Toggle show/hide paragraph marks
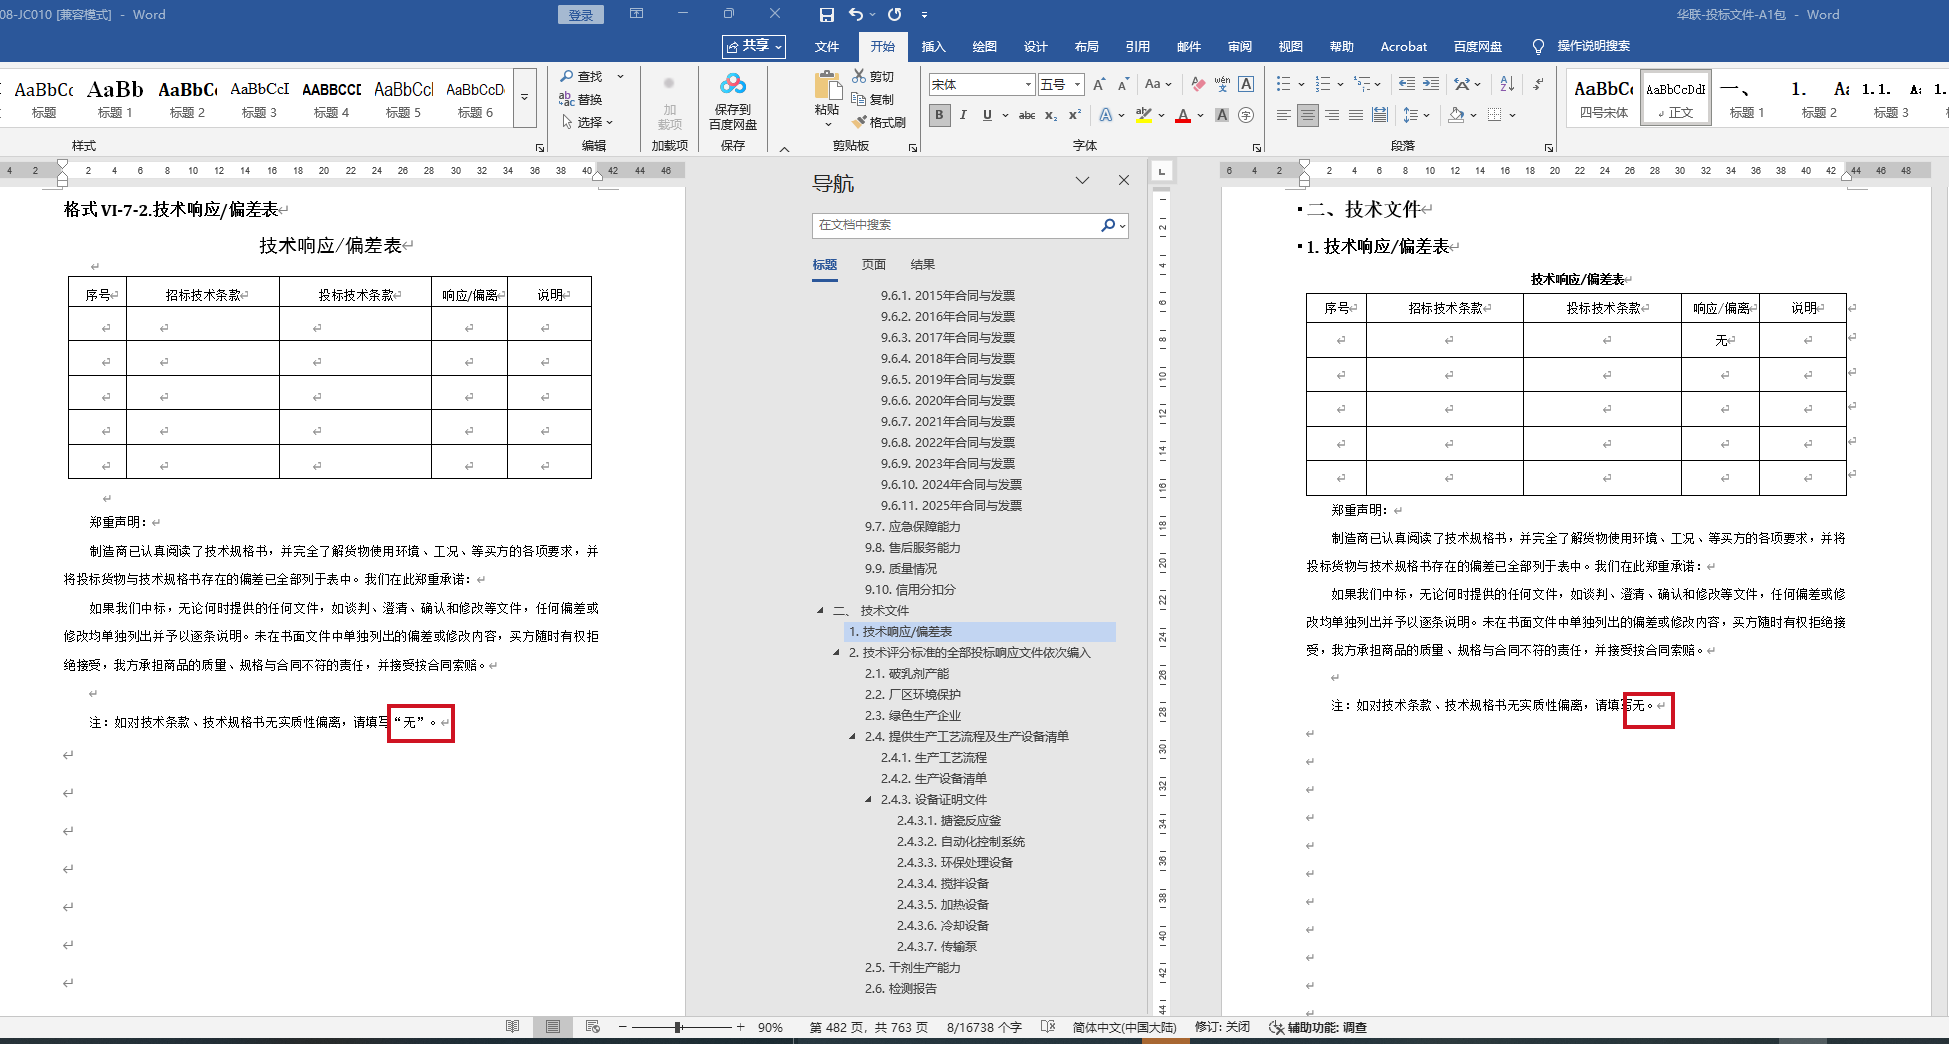 point(1539,84)
